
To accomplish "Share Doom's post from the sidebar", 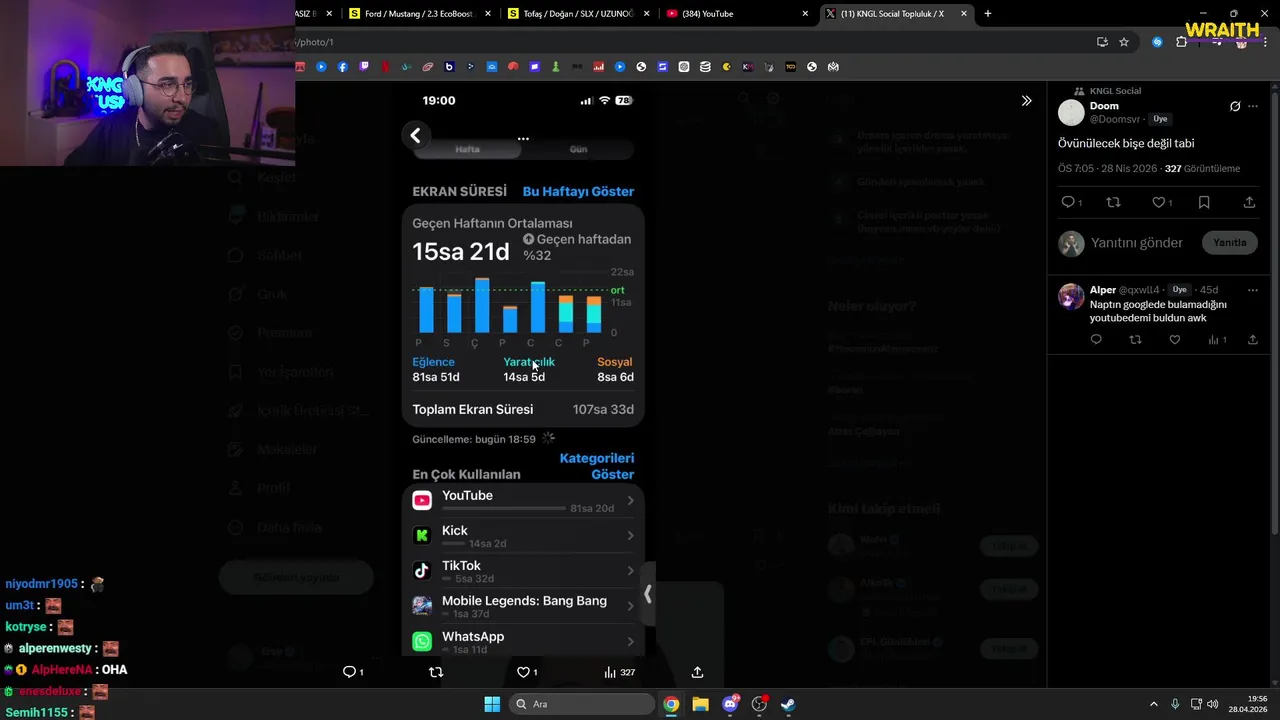I will (x=1249, y=202).
